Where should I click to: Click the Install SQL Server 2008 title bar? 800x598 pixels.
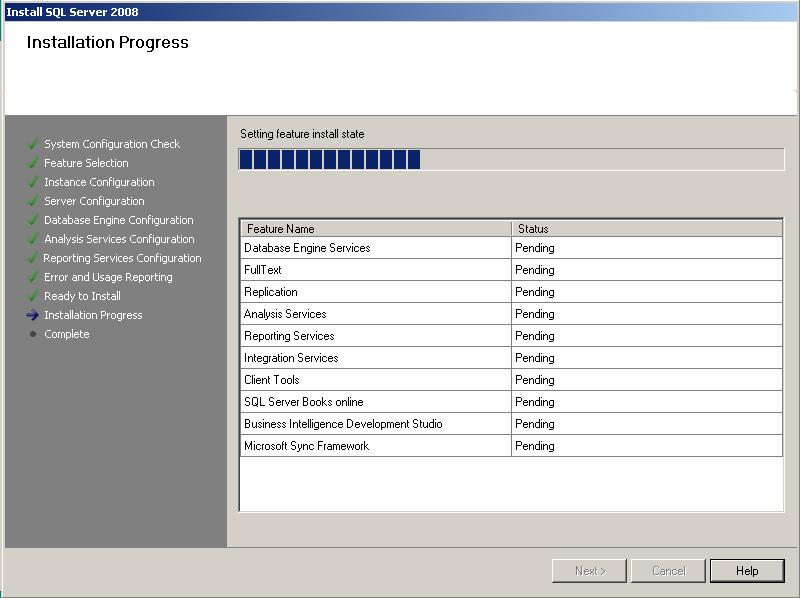pyautogui.click(x=400, y=12)
